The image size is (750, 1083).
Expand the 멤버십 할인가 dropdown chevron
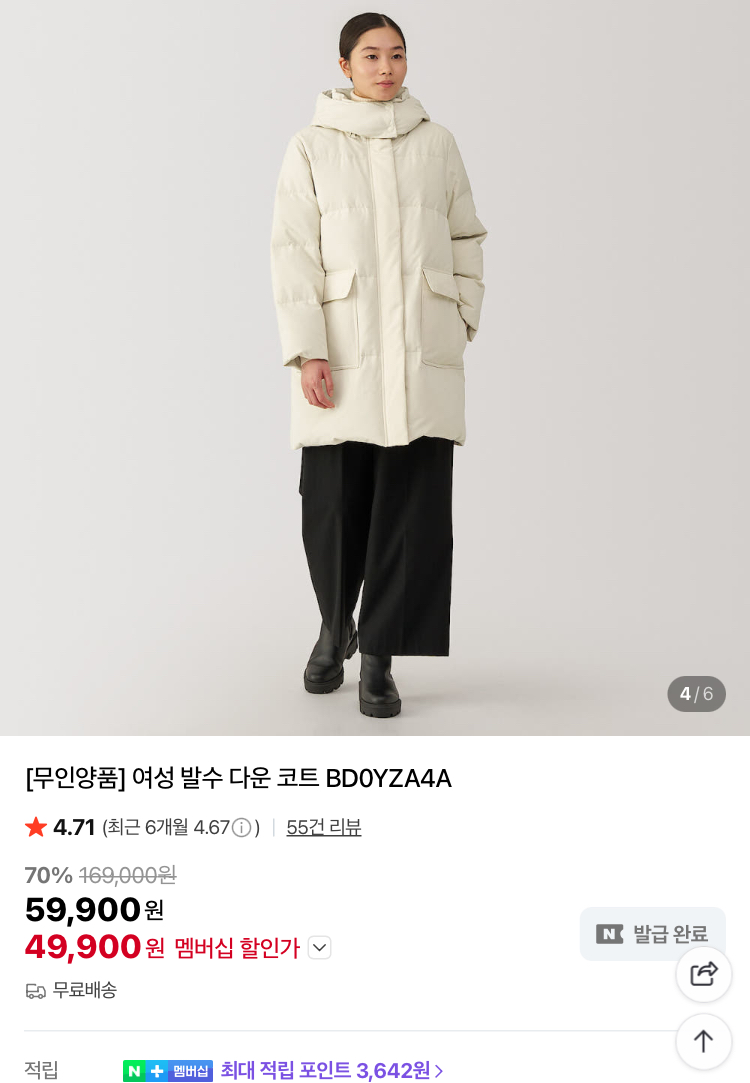pyautogui.click(x=319, y=947)
